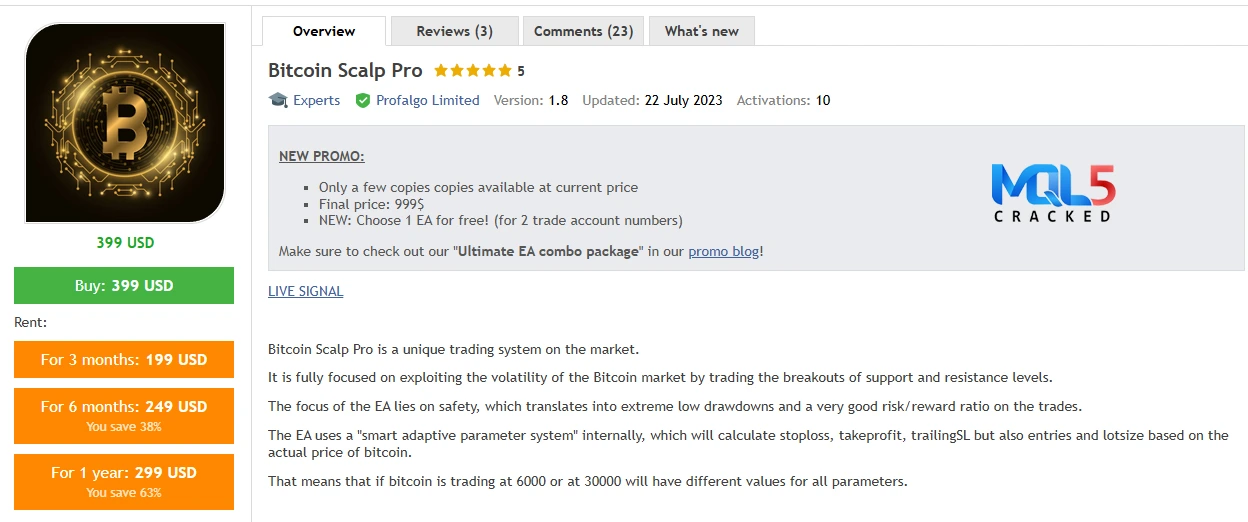1248x522 pixels.
Task: Click the green verified shield icon
Action: (363, 100)
